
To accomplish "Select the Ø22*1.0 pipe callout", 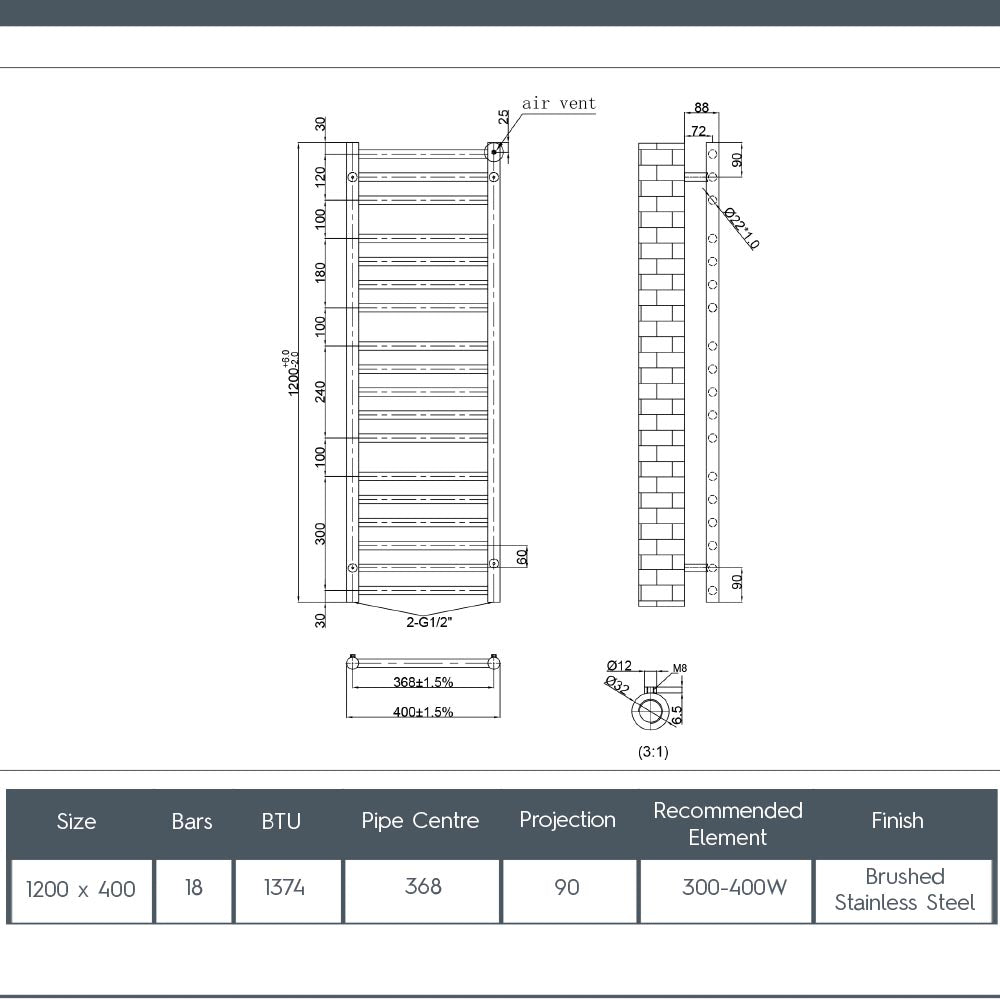I will pos(740,228).
